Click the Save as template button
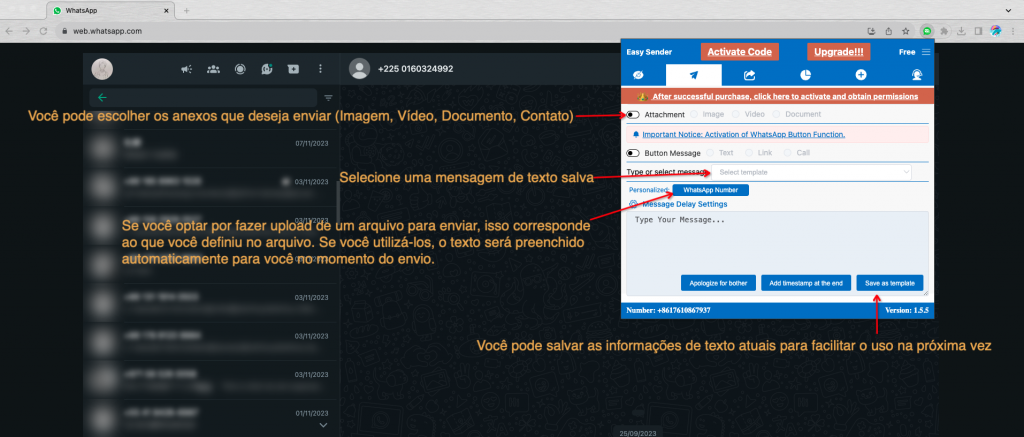Image resolution: width=1024 pixels, height=437 pixels. coord(889,283)
